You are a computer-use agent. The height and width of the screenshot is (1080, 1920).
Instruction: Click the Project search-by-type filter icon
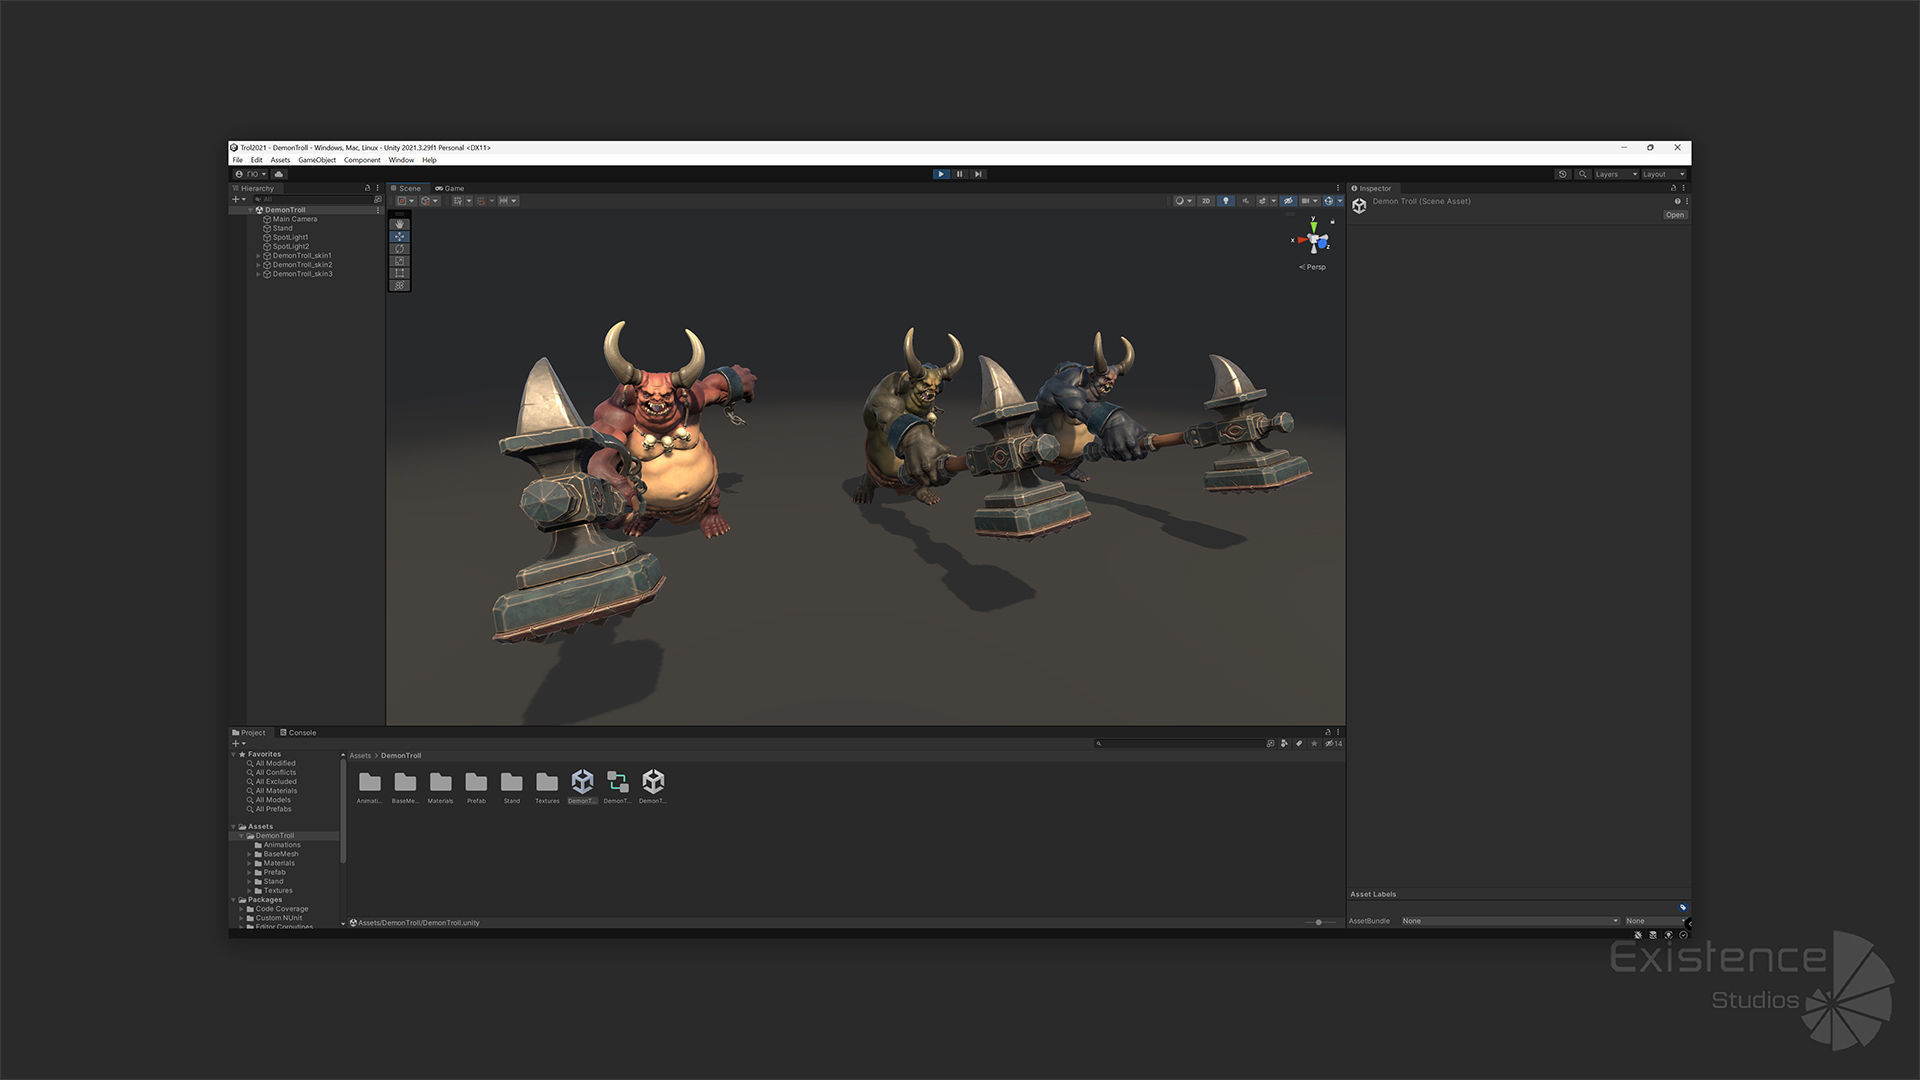pos(1284,743)
